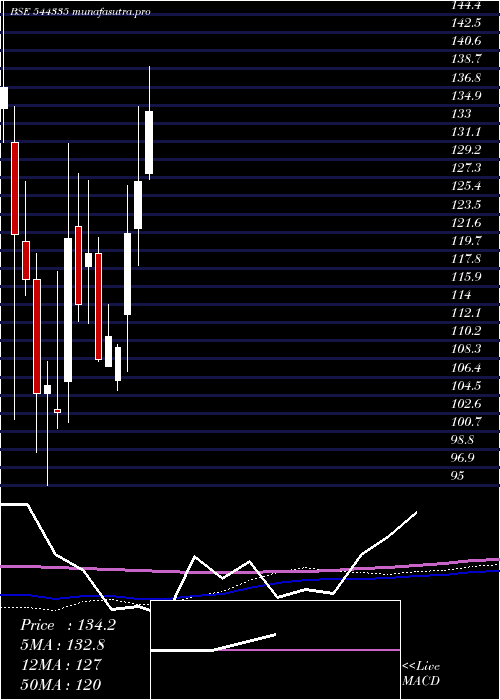This screenshot has width=500, height=700.
Task: Select the tall red candlestick topping near 131
Action: [x=15, y=188]
